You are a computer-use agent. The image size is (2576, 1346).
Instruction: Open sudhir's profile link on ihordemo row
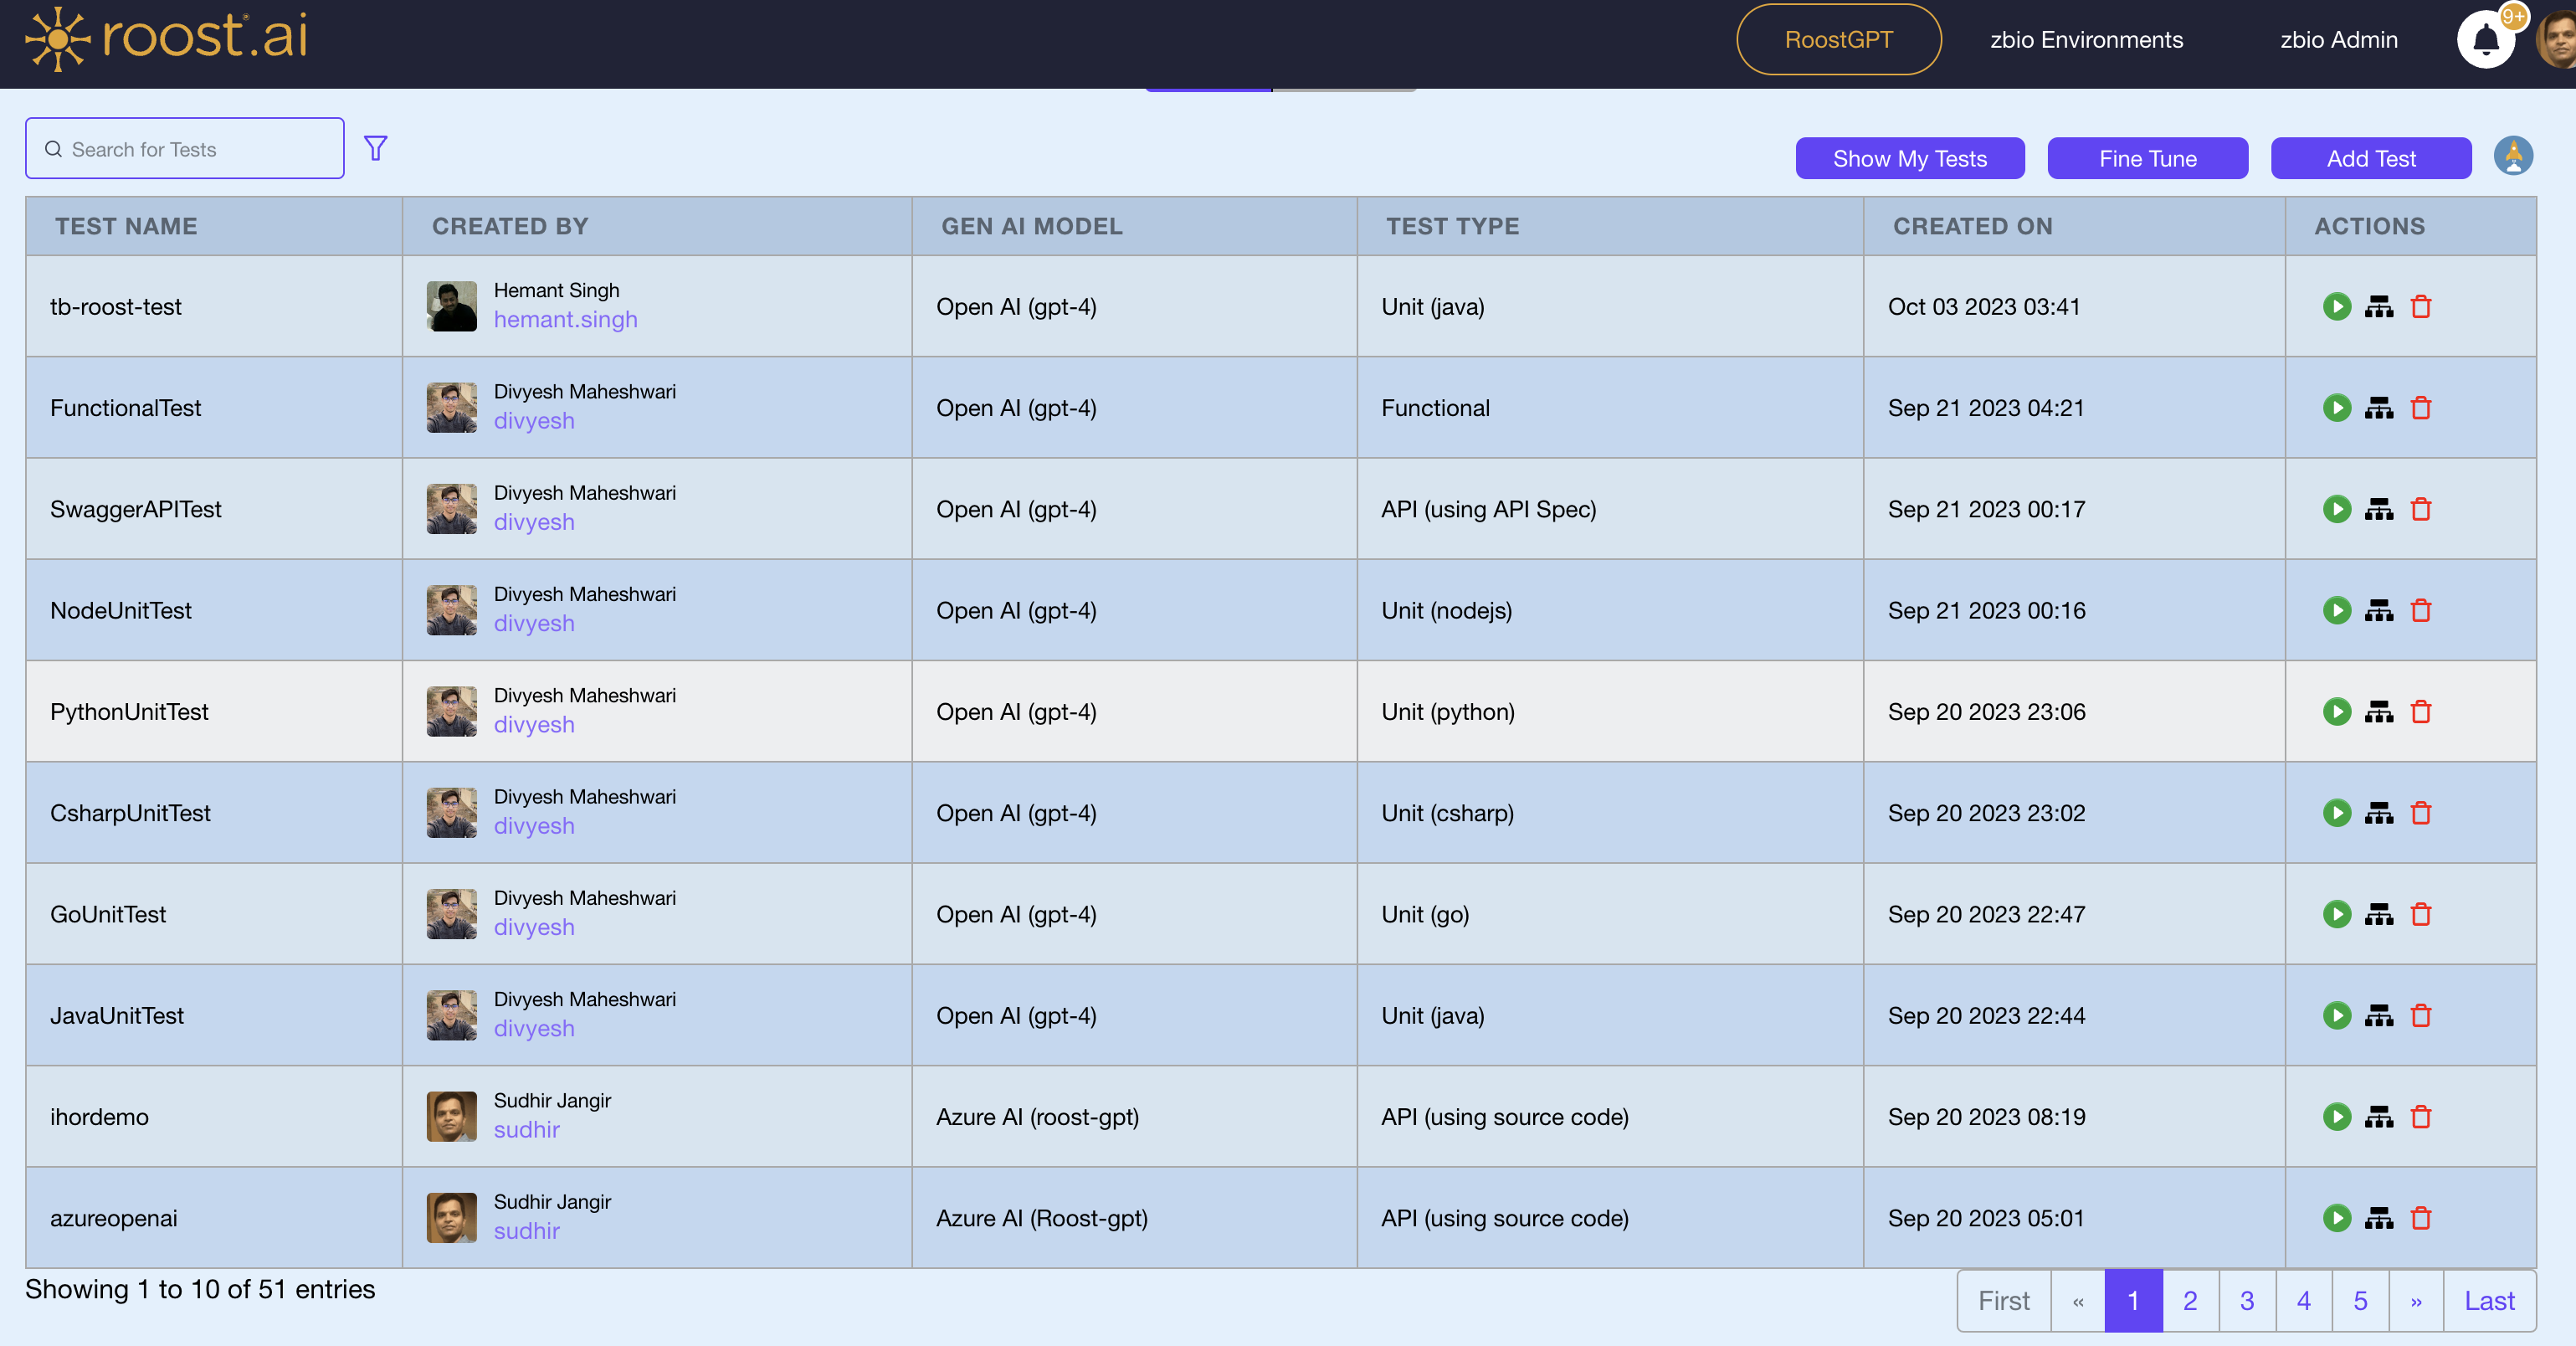coord(527,1130)
